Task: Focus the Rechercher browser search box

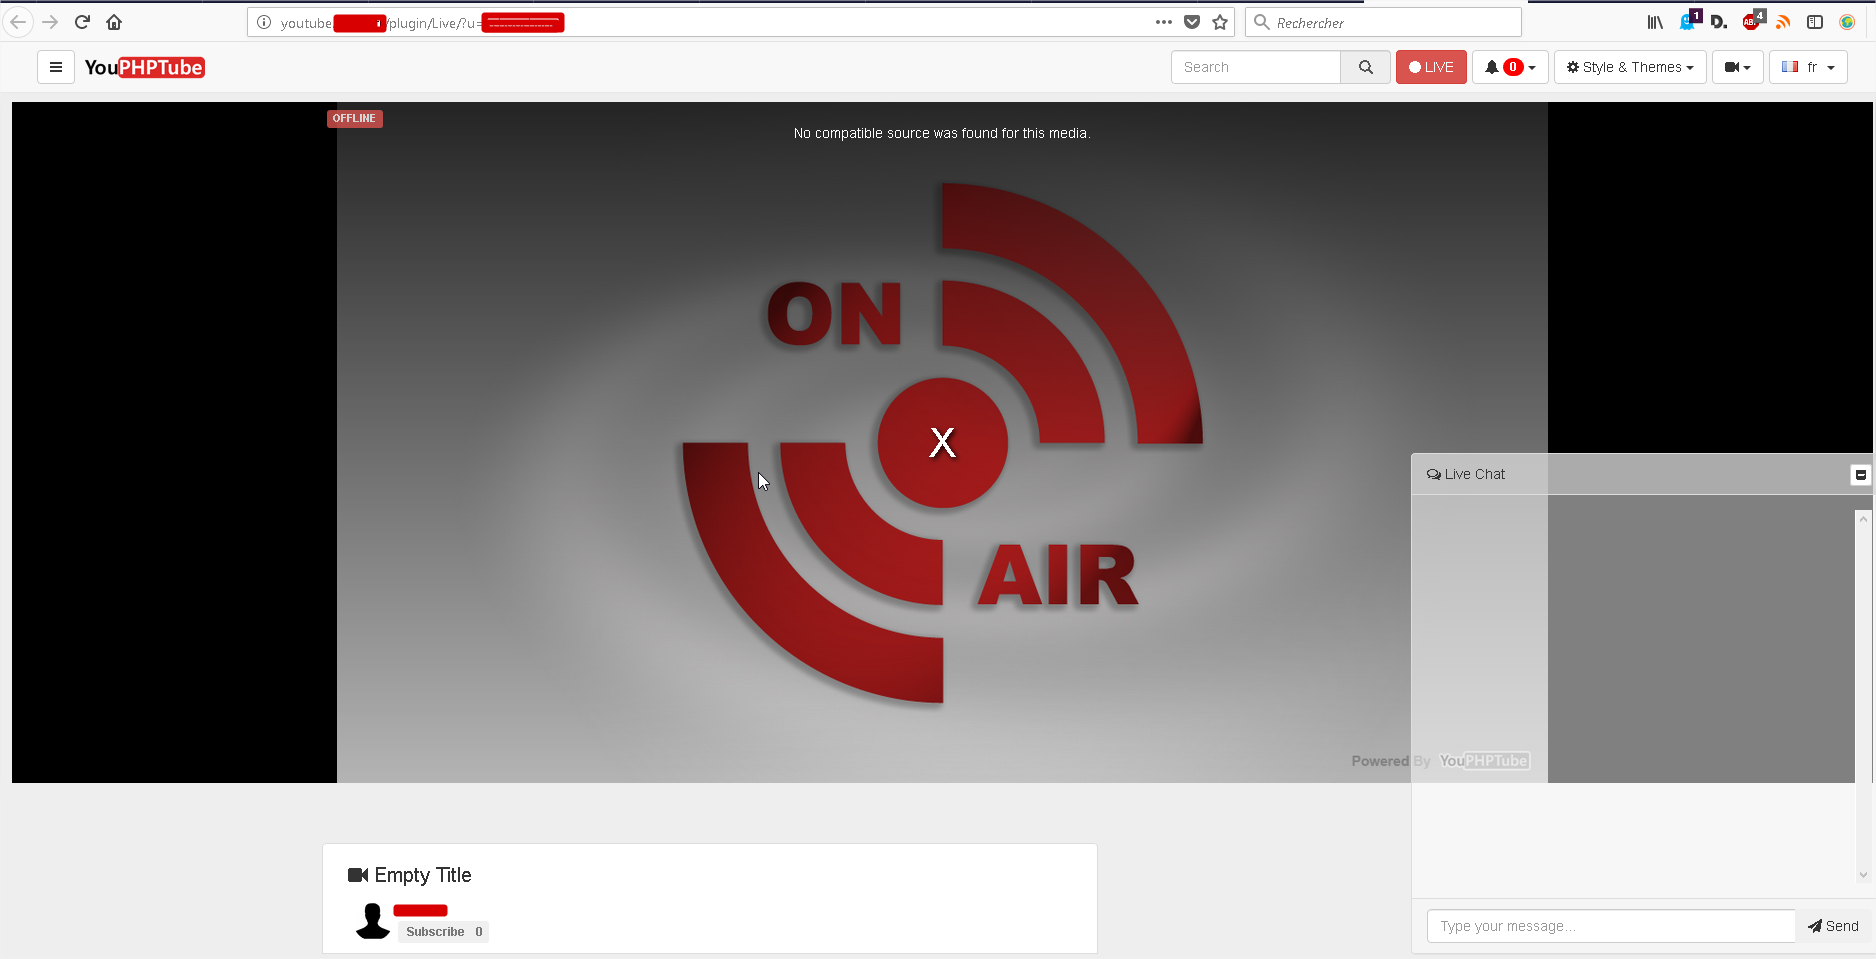Action: [1383, 22]
